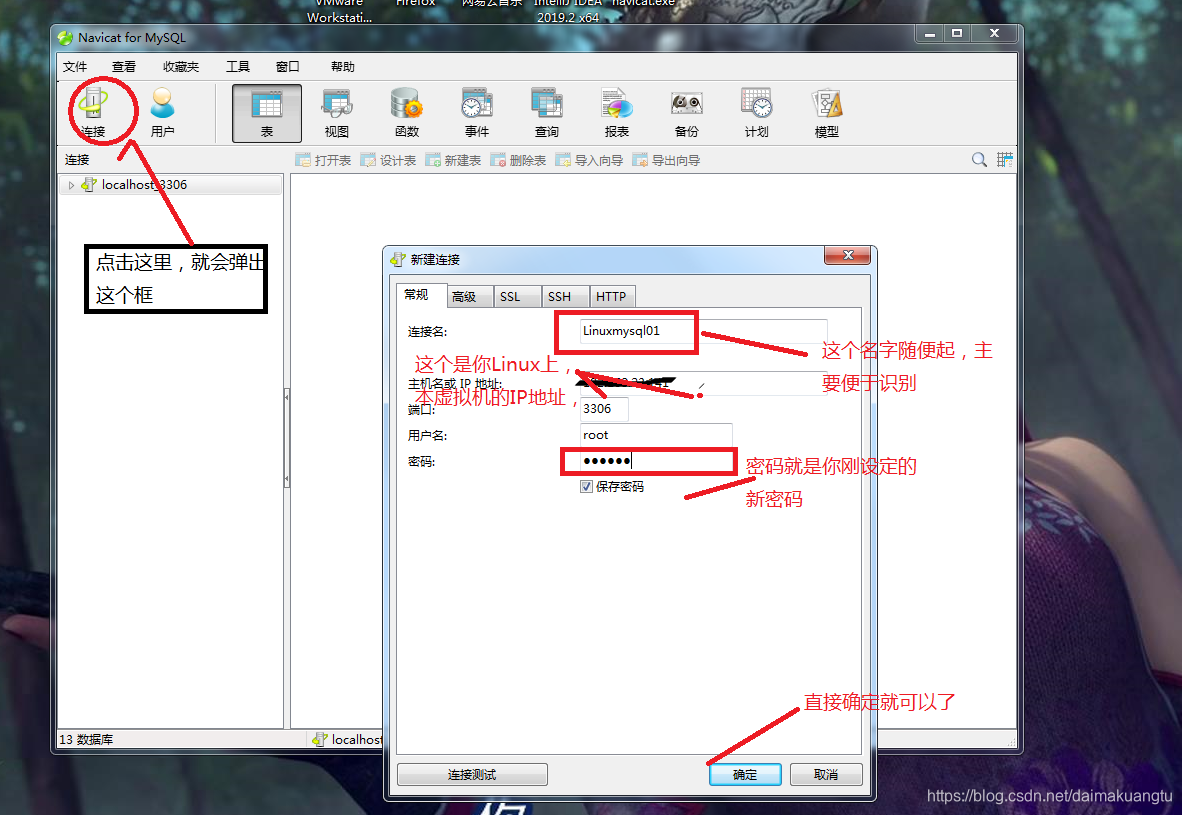Close the 新建连接 dialog
1182x815 pixels.
tap(847, 256)
